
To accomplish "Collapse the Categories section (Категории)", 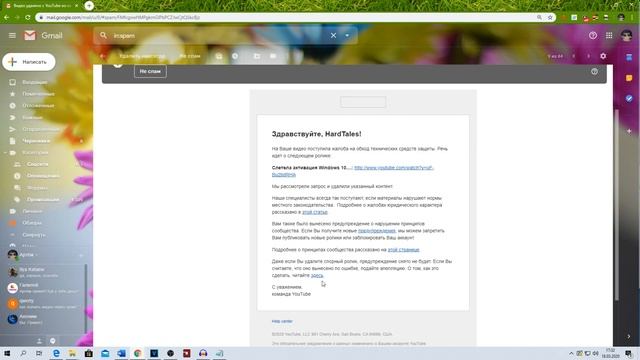I will click(5, 153).
